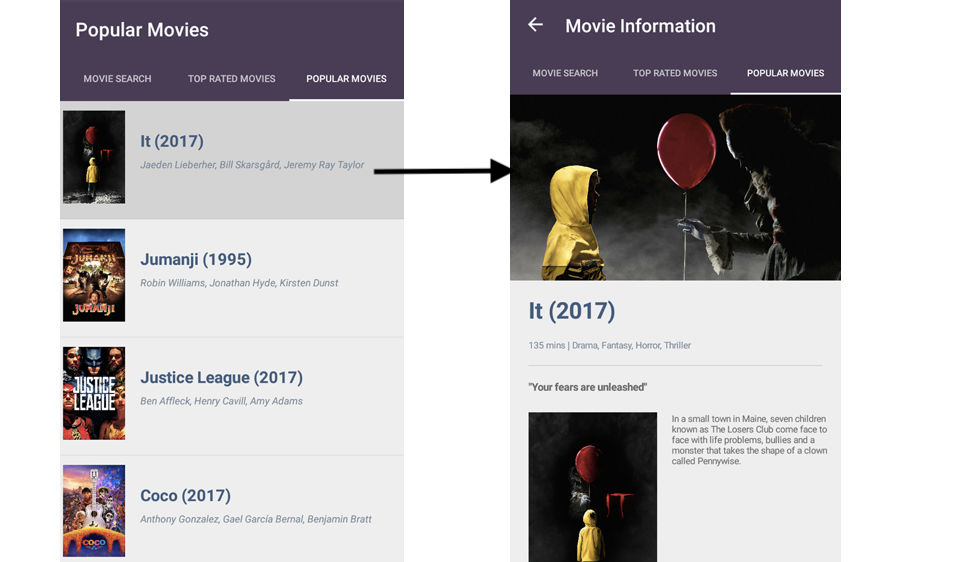Click the tagline "Your fears are unleashed"
Image resolution: width=958 pixels, height=562 pixels.
pos(588,387)
